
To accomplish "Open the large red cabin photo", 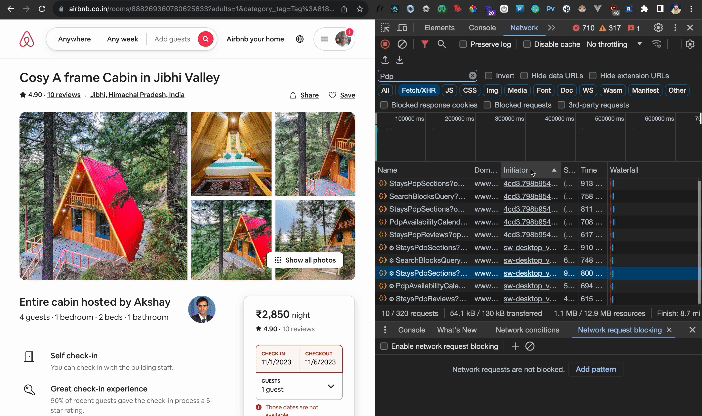I will click(x=103, y=196).
